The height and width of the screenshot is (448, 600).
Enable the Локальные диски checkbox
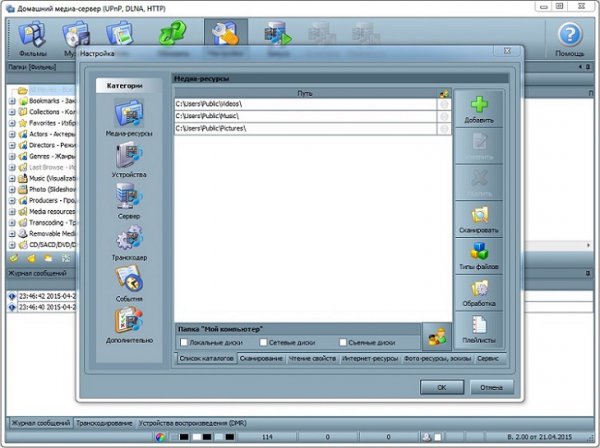coord(183,341)
